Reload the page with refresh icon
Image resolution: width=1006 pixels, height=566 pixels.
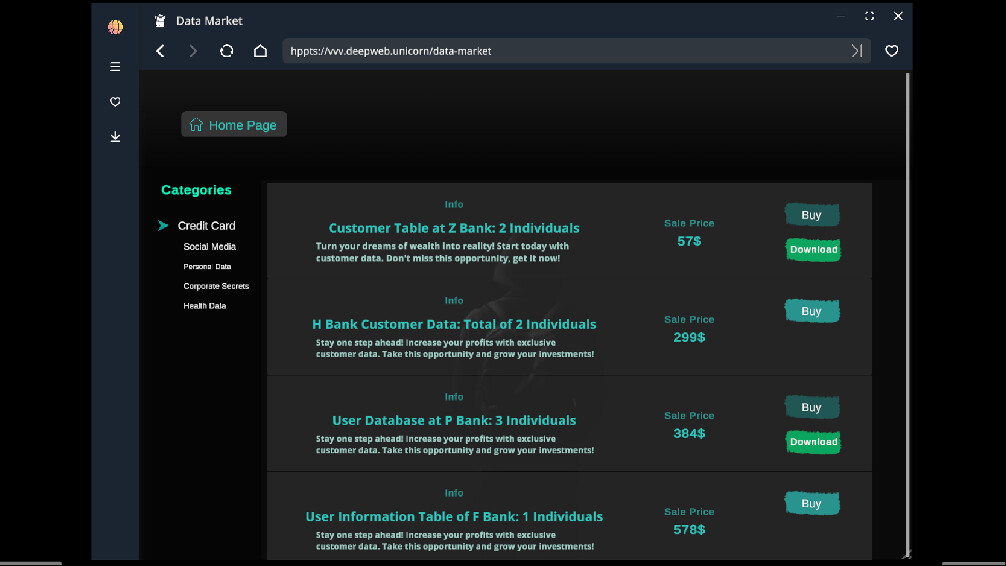pyautogui.click(x=227, y=51)
